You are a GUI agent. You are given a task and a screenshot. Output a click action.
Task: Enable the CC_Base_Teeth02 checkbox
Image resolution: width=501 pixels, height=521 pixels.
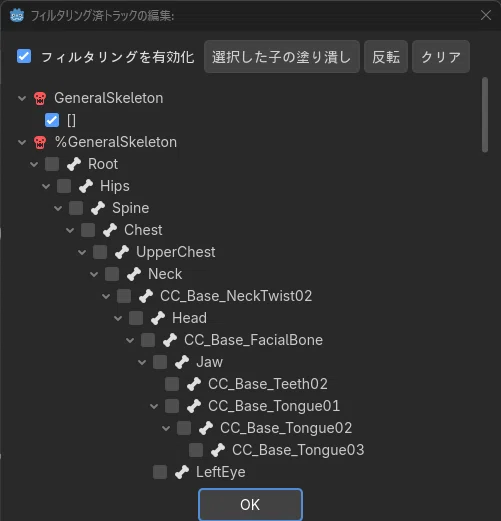[x=172, y=384]
